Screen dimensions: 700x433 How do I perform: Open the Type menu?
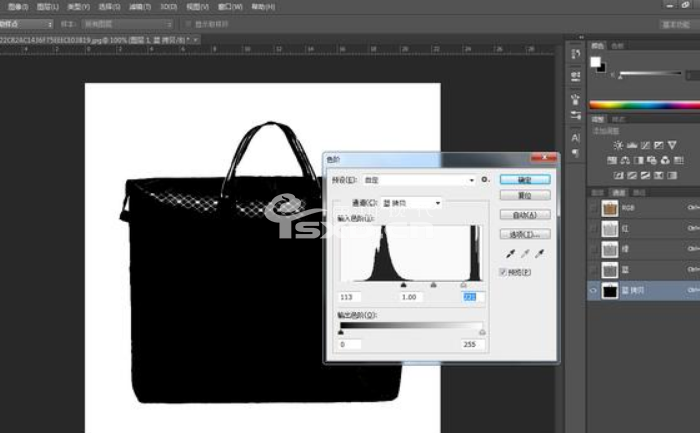tap(78, 7)
